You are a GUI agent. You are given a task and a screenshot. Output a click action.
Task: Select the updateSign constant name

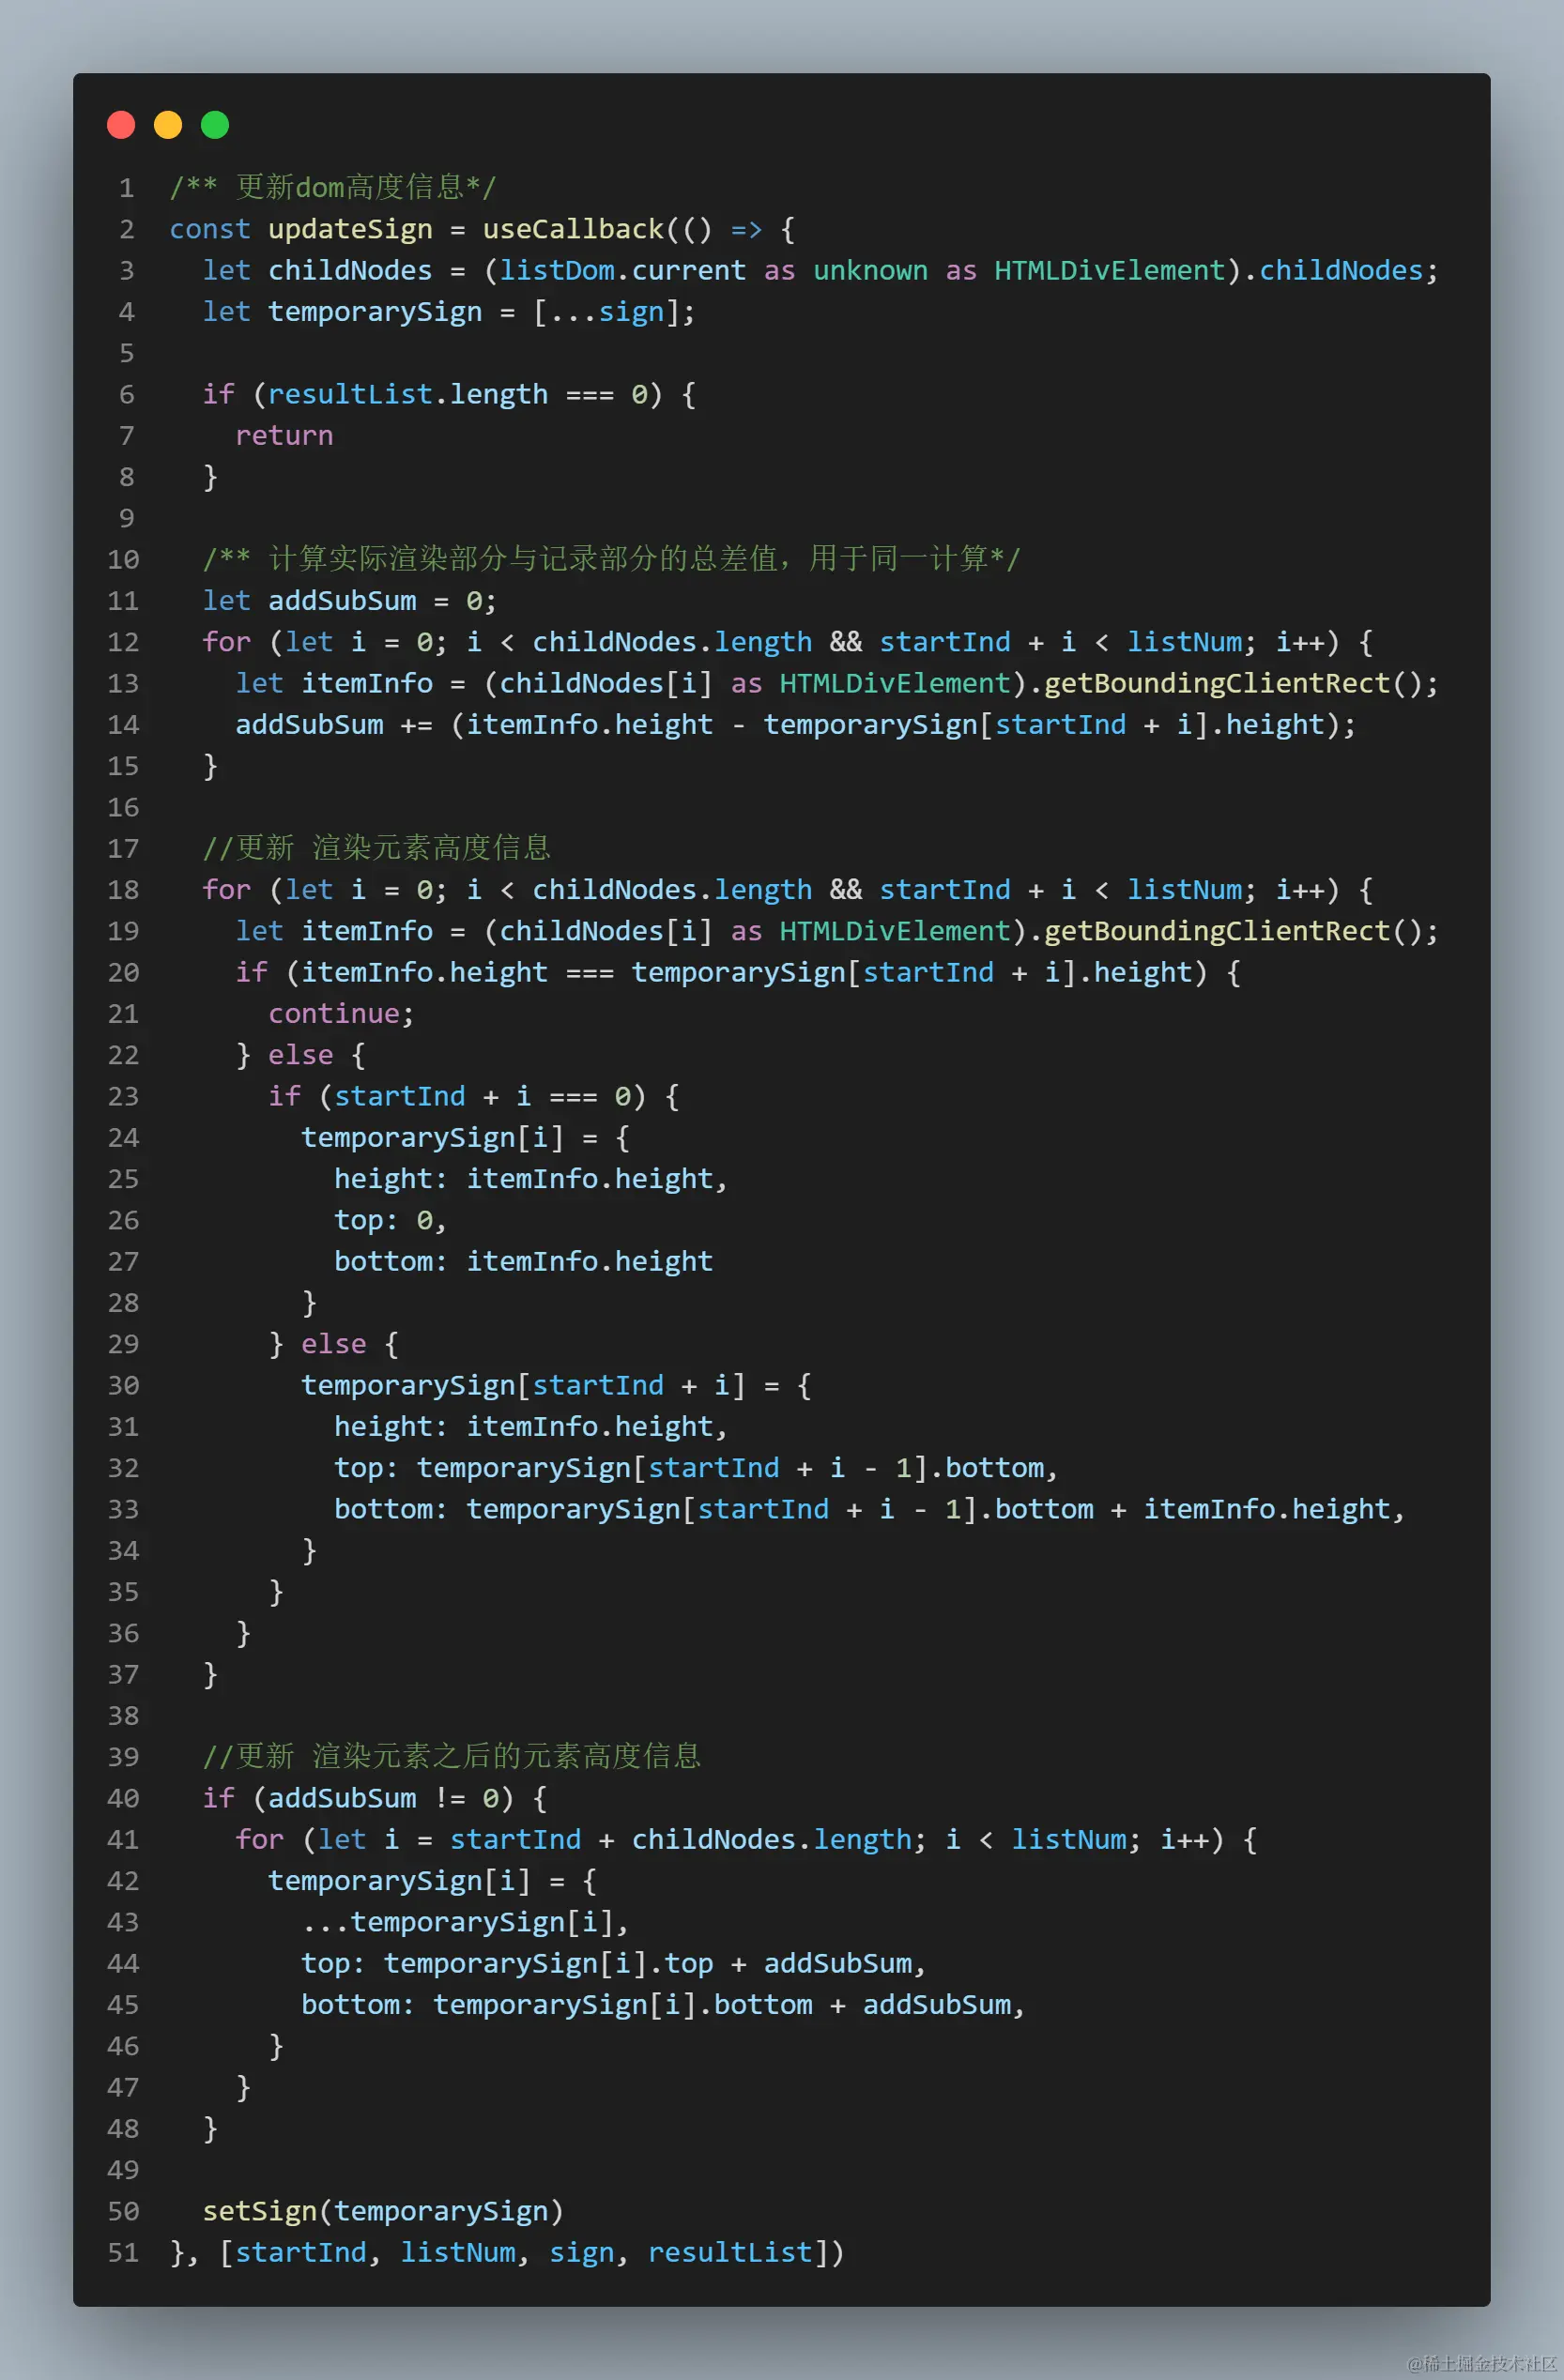(x=350, y=229)
